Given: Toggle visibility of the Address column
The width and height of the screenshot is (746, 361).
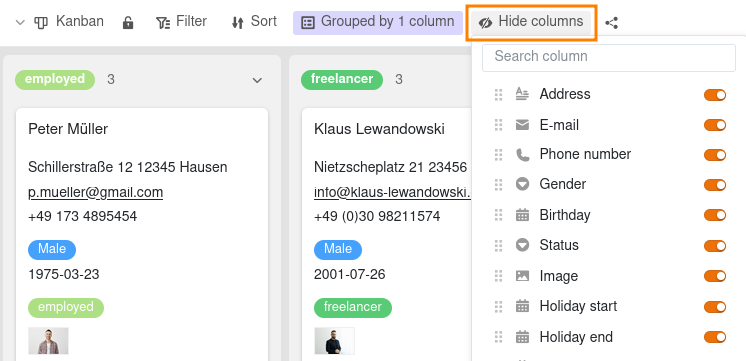Looking at the screenshot, I should [715, 95].
